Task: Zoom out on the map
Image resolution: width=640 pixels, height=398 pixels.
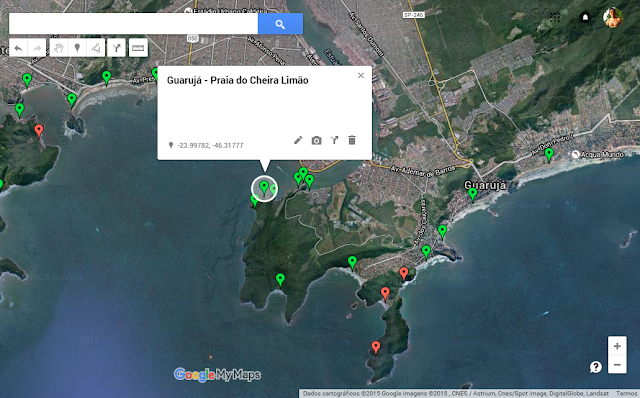Action: tap(617, 365)
